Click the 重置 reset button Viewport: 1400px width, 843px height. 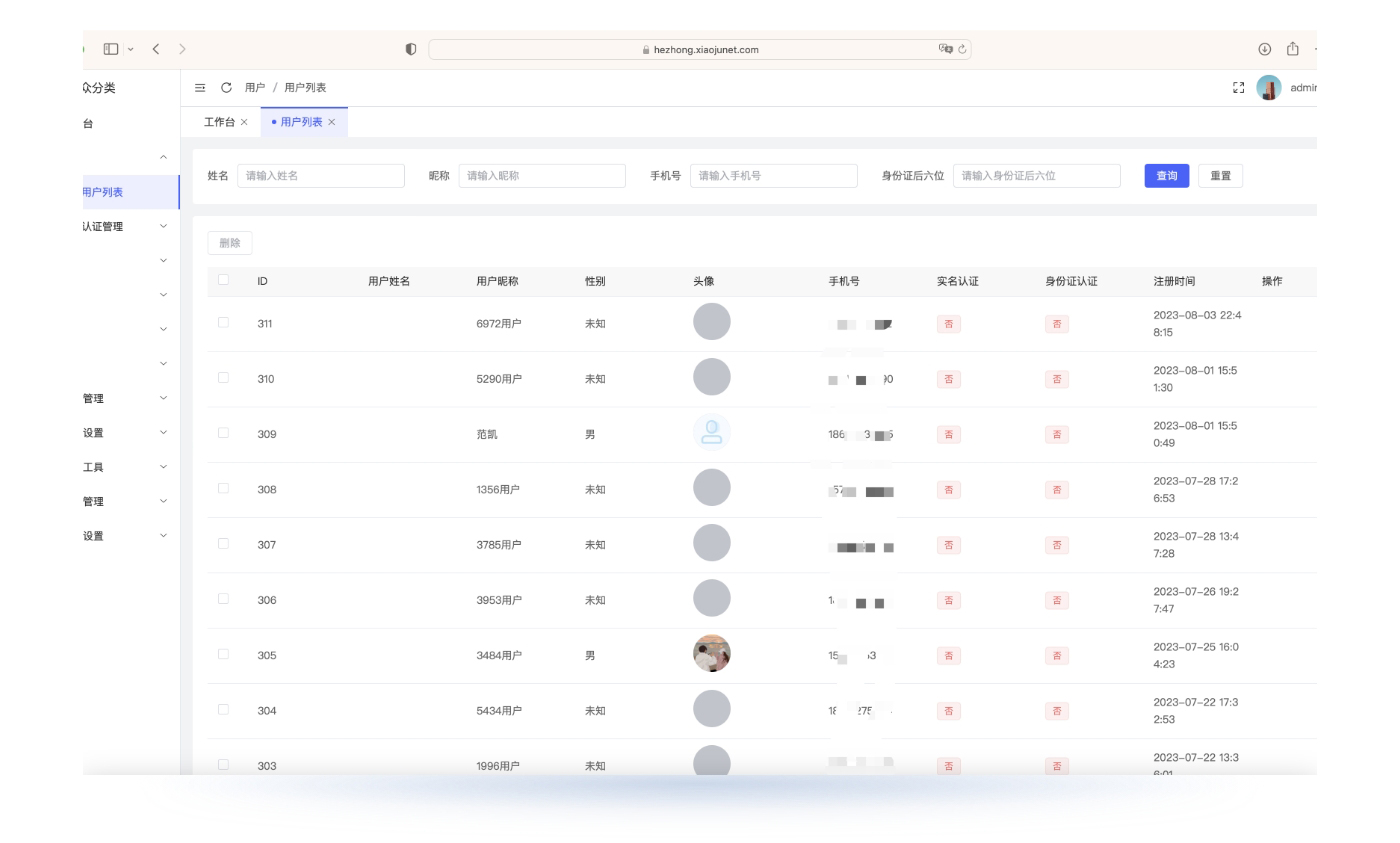coord(1220,176)
